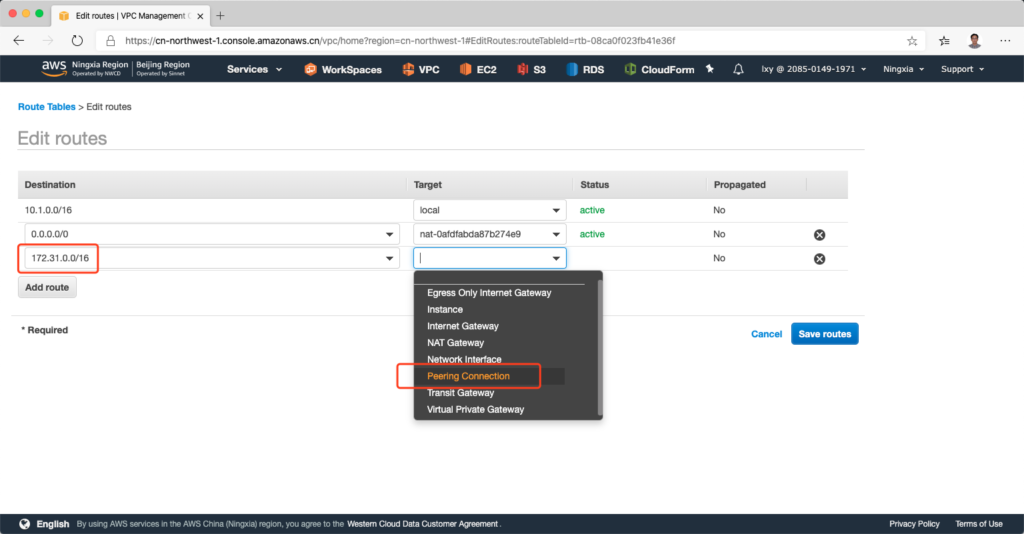The height and width of the screenshot is (534, 1024).
Task: Click the notifications bell icon
Action: (x=738, y=69)
